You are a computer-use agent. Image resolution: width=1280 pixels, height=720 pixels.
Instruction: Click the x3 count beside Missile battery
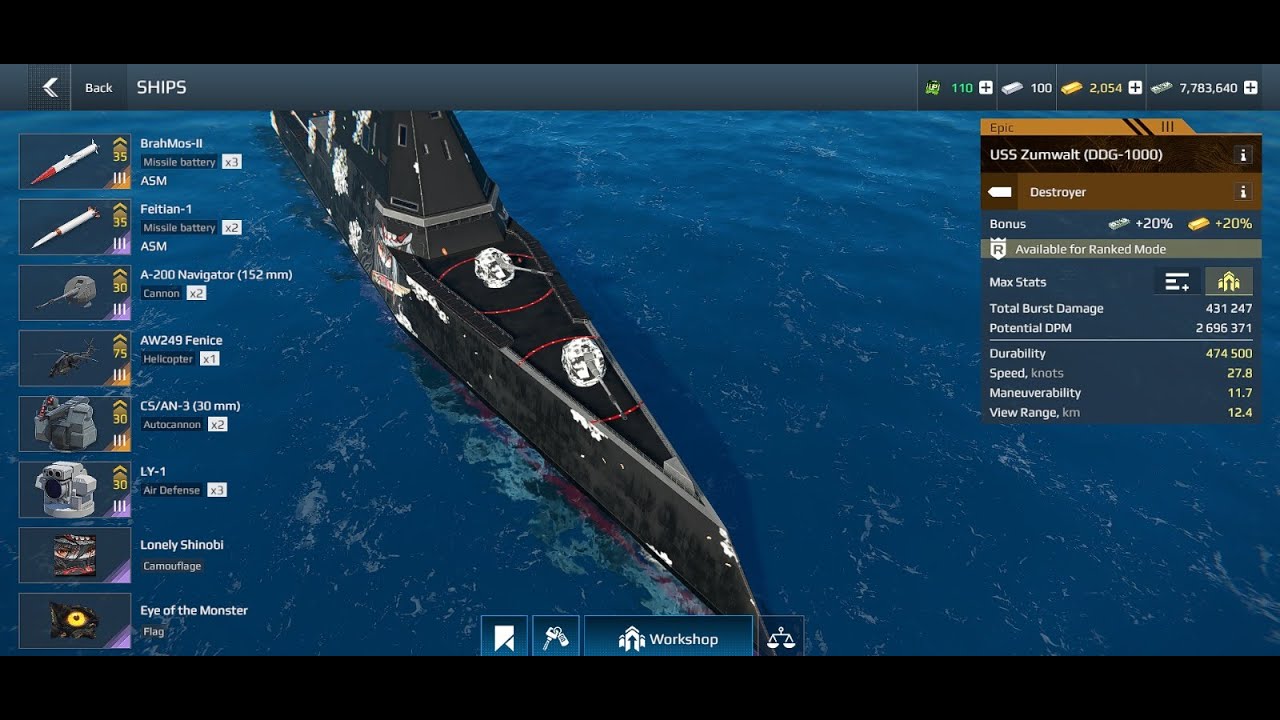(231, 162)
